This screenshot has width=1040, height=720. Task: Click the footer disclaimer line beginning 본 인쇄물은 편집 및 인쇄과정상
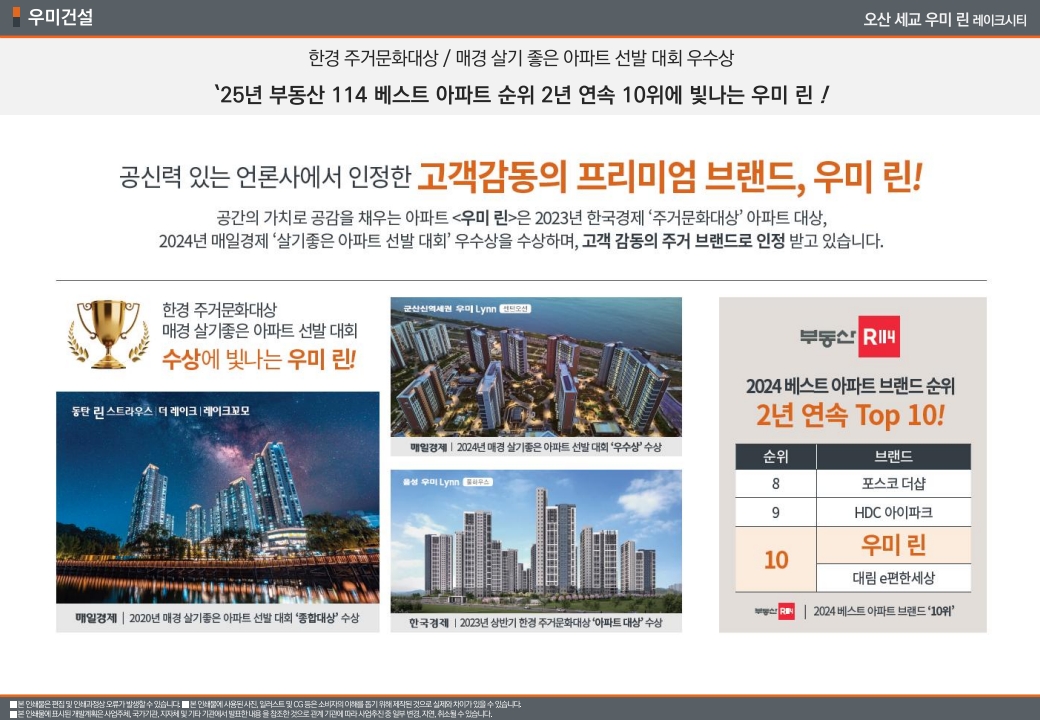[265, 705]
